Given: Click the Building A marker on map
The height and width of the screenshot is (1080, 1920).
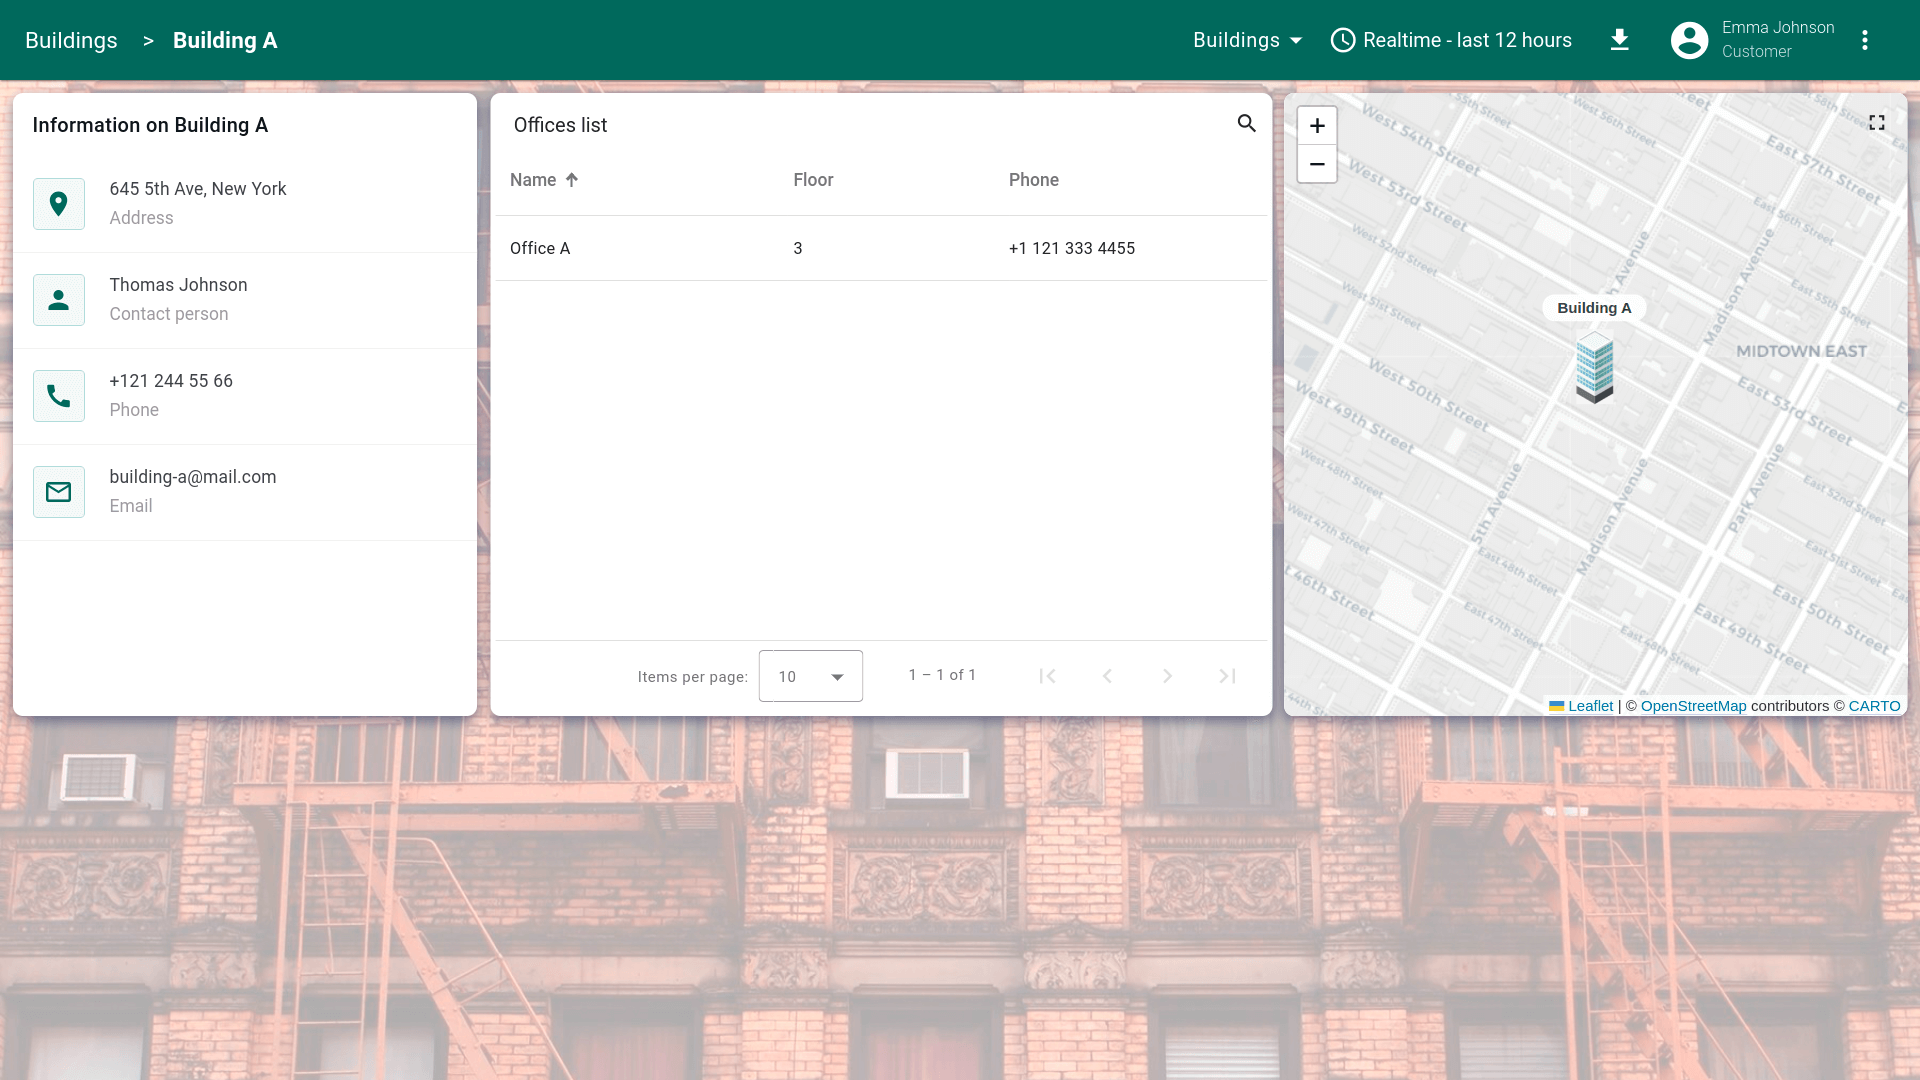Looking at the screenshot, I should (1594, 368).
